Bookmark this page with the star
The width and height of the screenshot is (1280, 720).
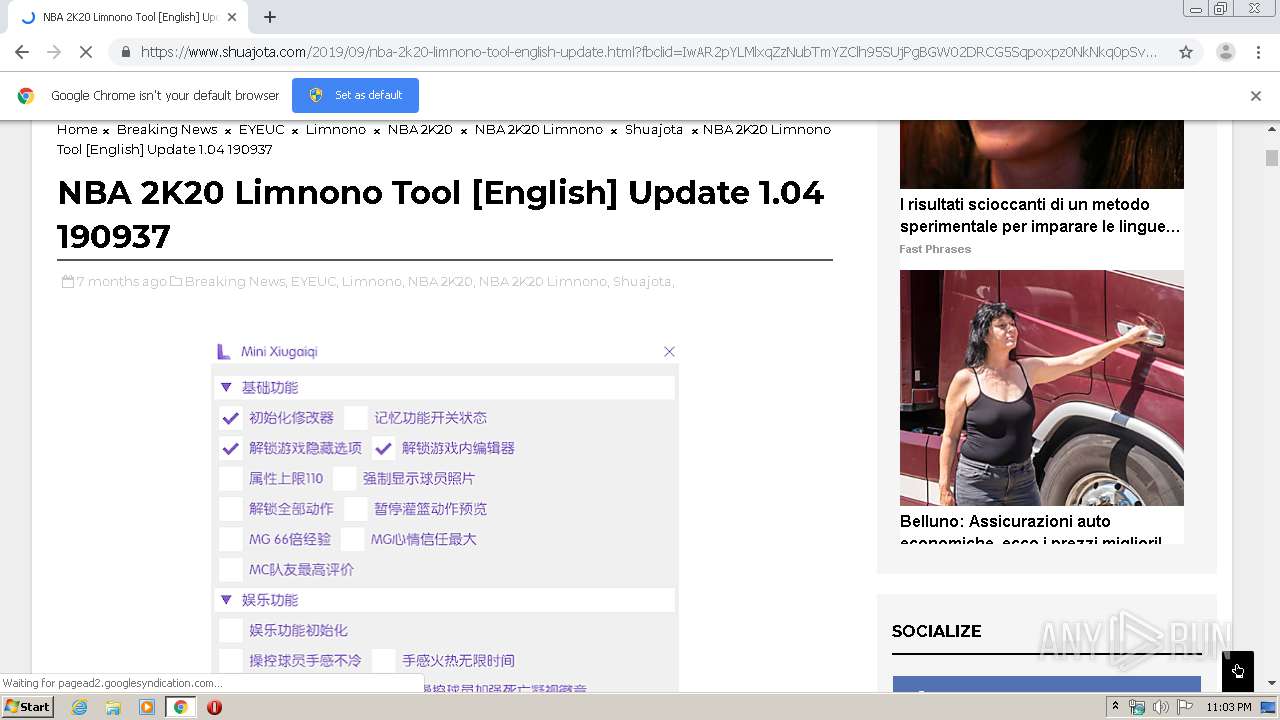point(1186,52)
